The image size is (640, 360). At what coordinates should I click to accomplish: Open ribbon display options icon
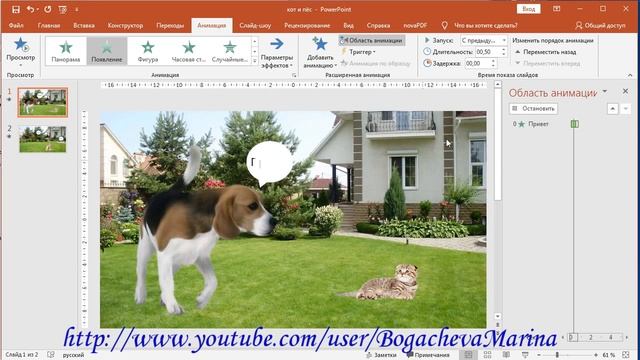(x=556, y=9)
